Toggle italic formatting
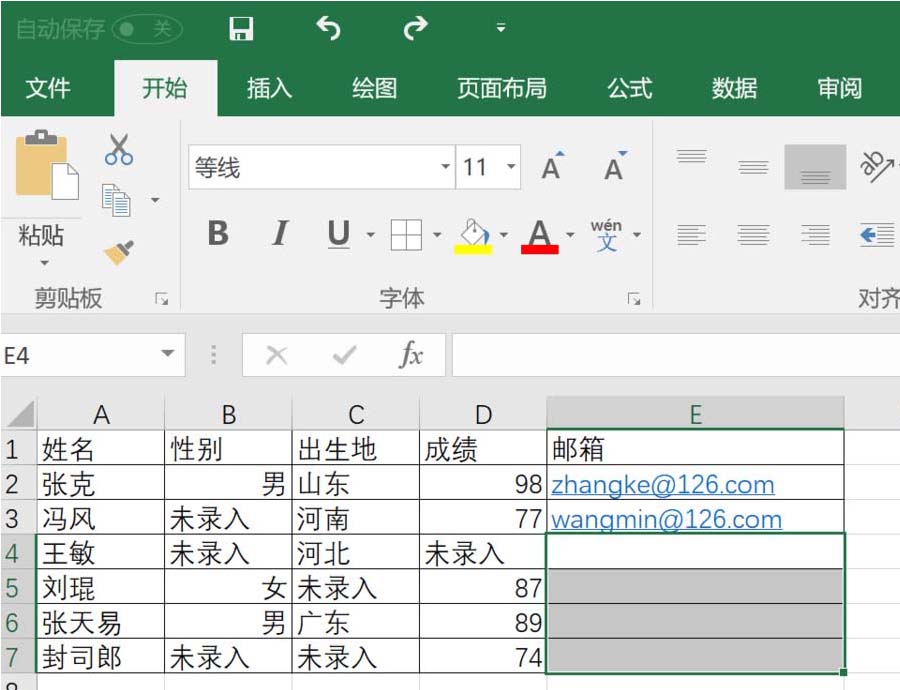900x690 pixels. click(x=280, y=234)
